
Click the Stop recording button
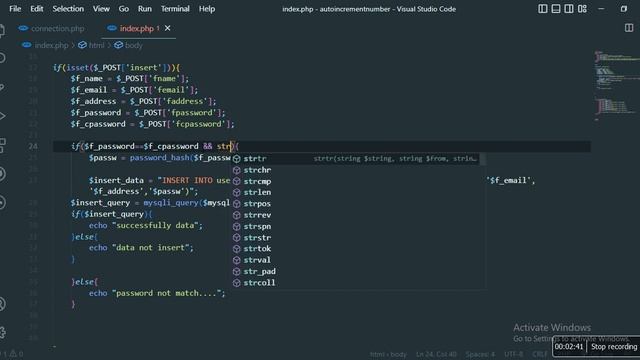(x=614, y=347)
